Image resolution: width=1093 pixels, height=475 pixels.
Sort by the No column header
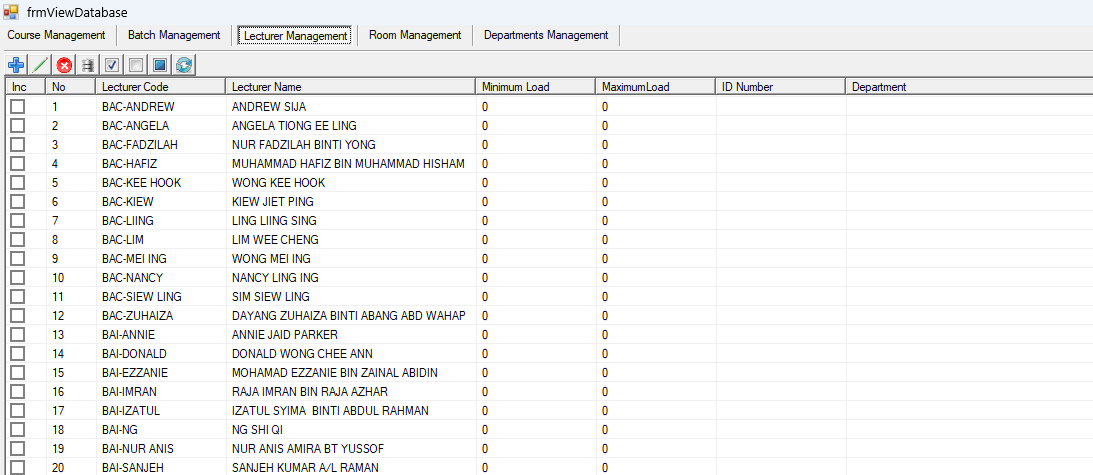pyautogui.click(x=70, y=87)
